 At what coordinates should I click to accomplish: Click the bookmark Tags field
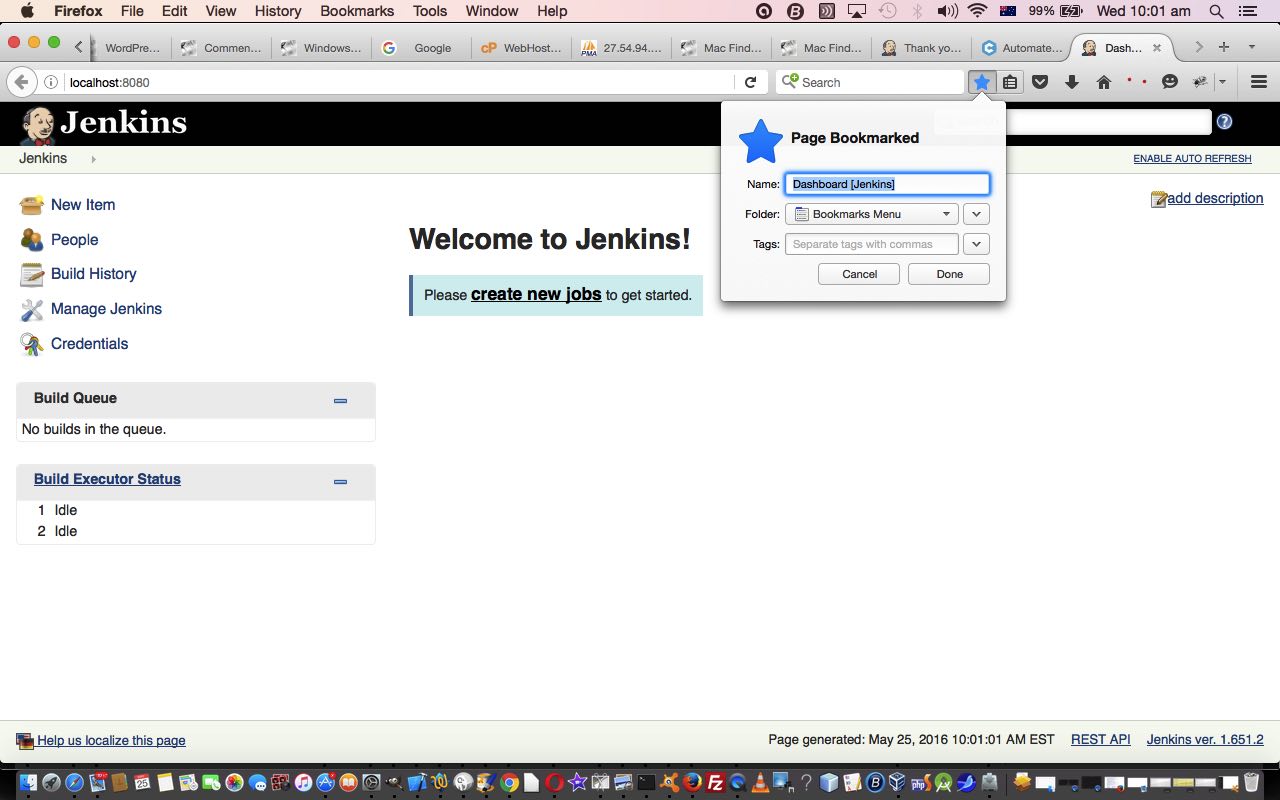[872, 244]
